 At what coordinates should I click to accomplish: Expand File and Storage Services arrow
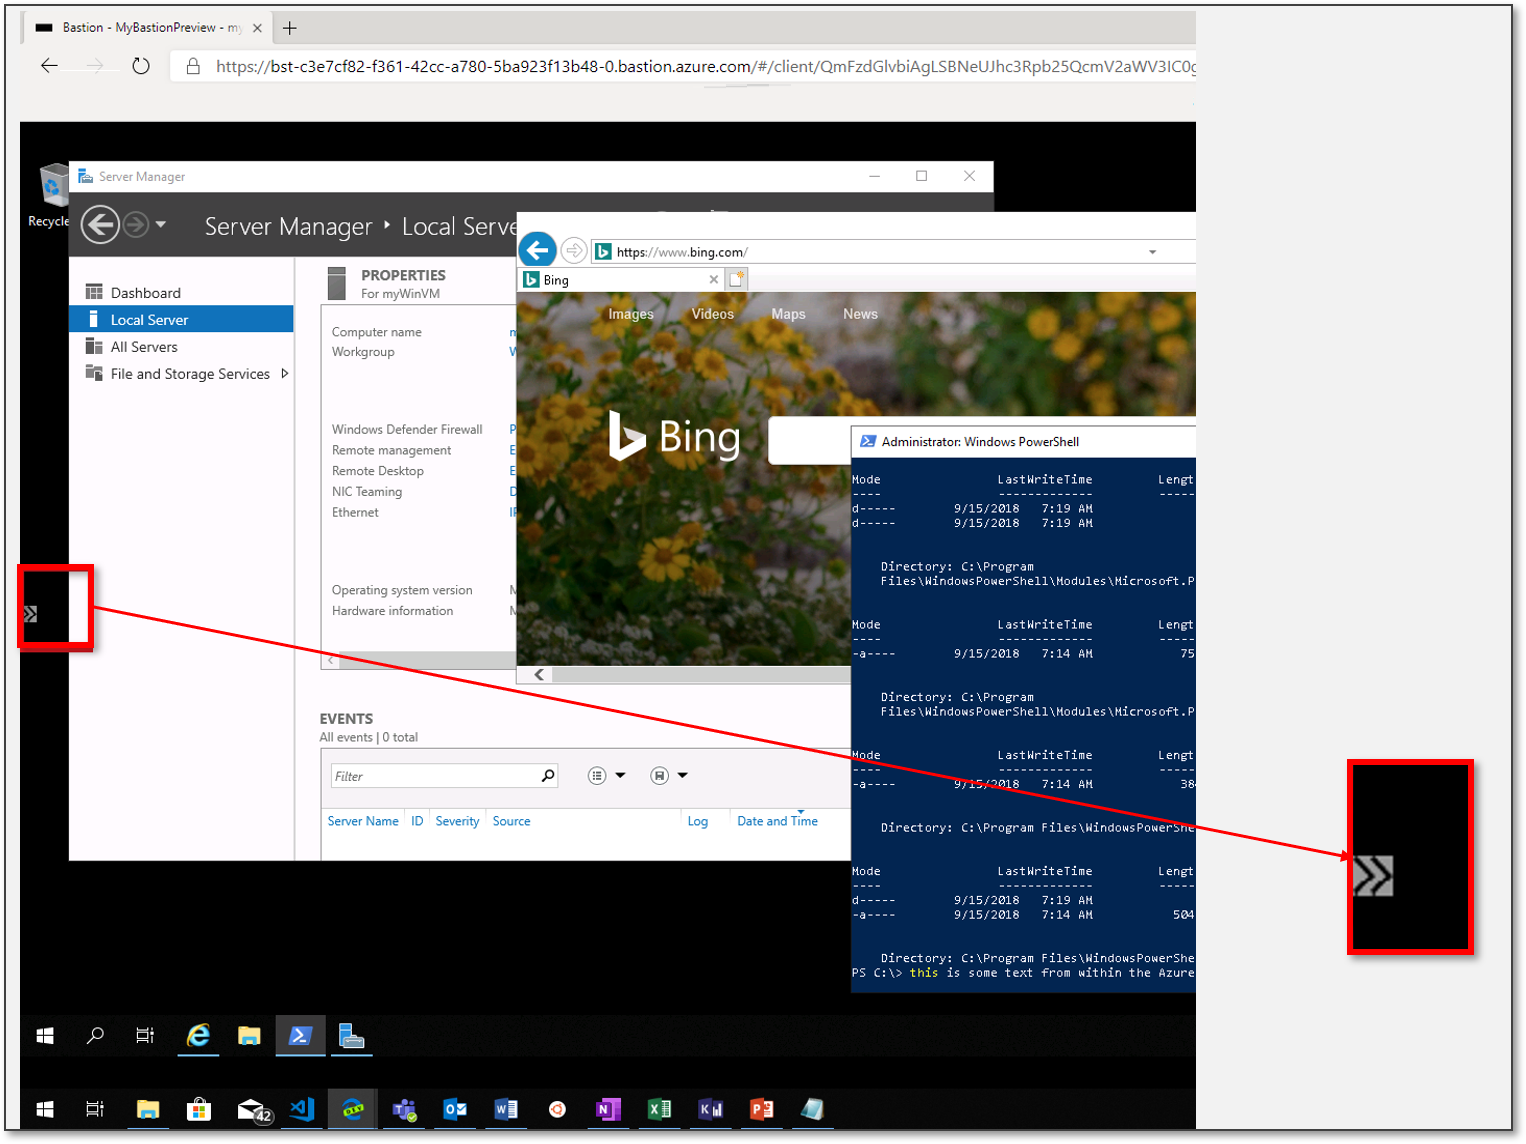click(285, 374)
